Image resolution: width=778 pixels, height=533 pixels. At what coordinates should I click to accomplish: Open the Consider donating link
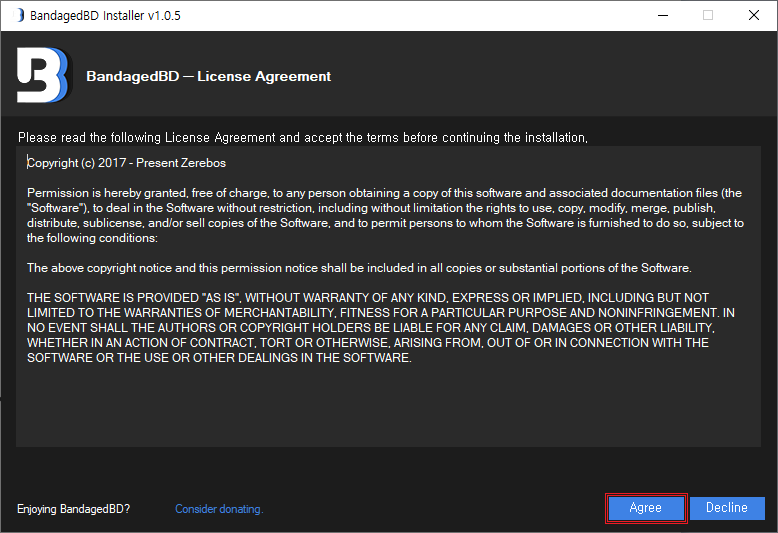219,509
